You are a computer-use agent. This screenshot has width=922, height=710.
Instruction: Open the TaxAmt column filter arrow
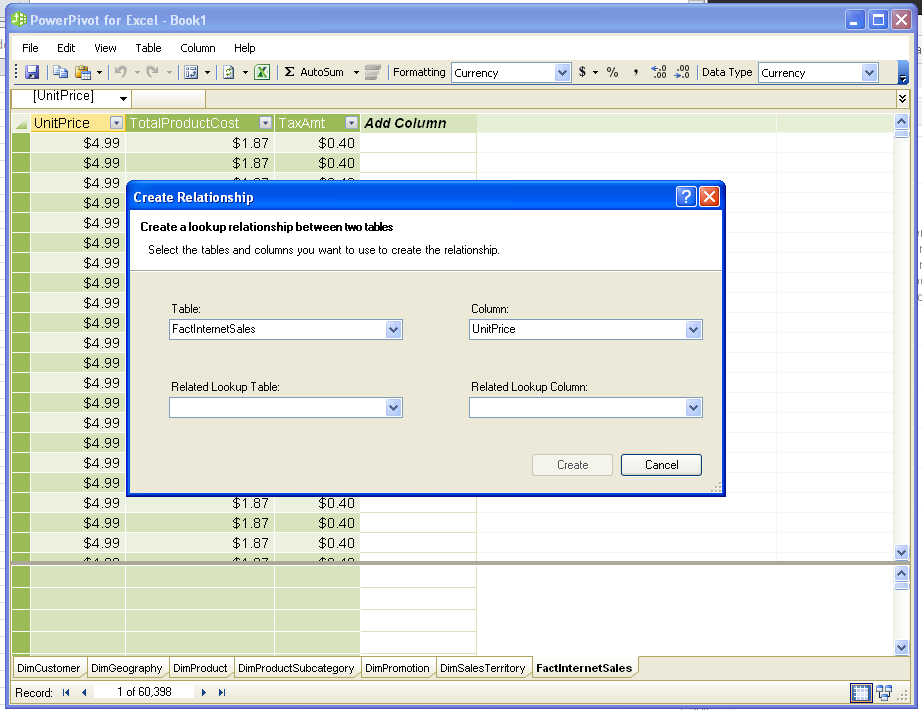[x=352, y=123]
